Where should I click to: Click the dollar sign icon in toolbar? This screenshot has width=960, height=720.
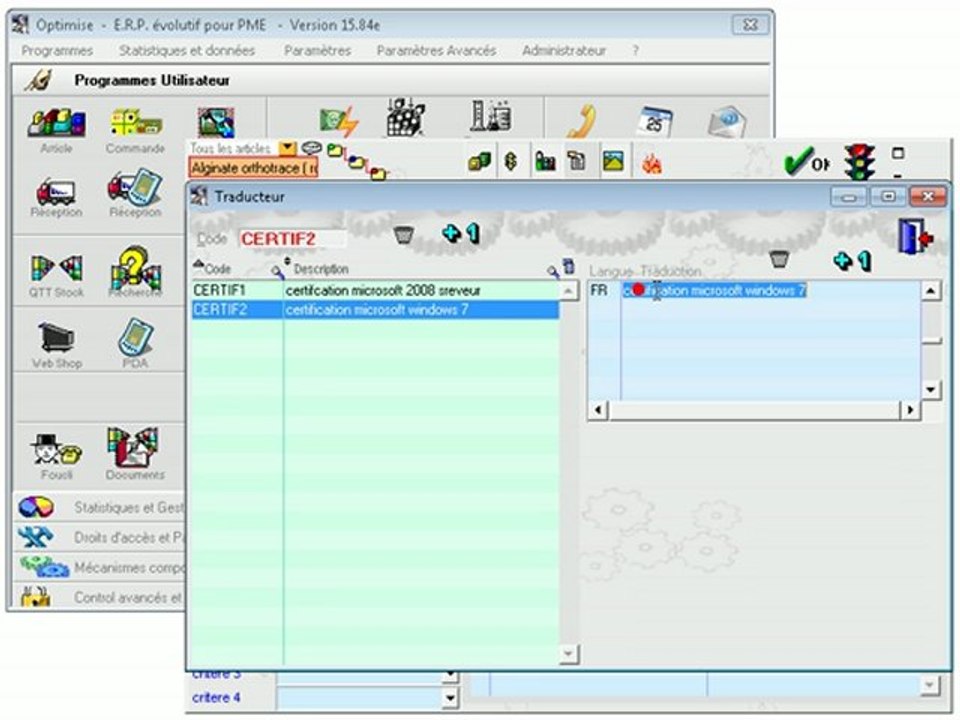click(x=510, y=162)
